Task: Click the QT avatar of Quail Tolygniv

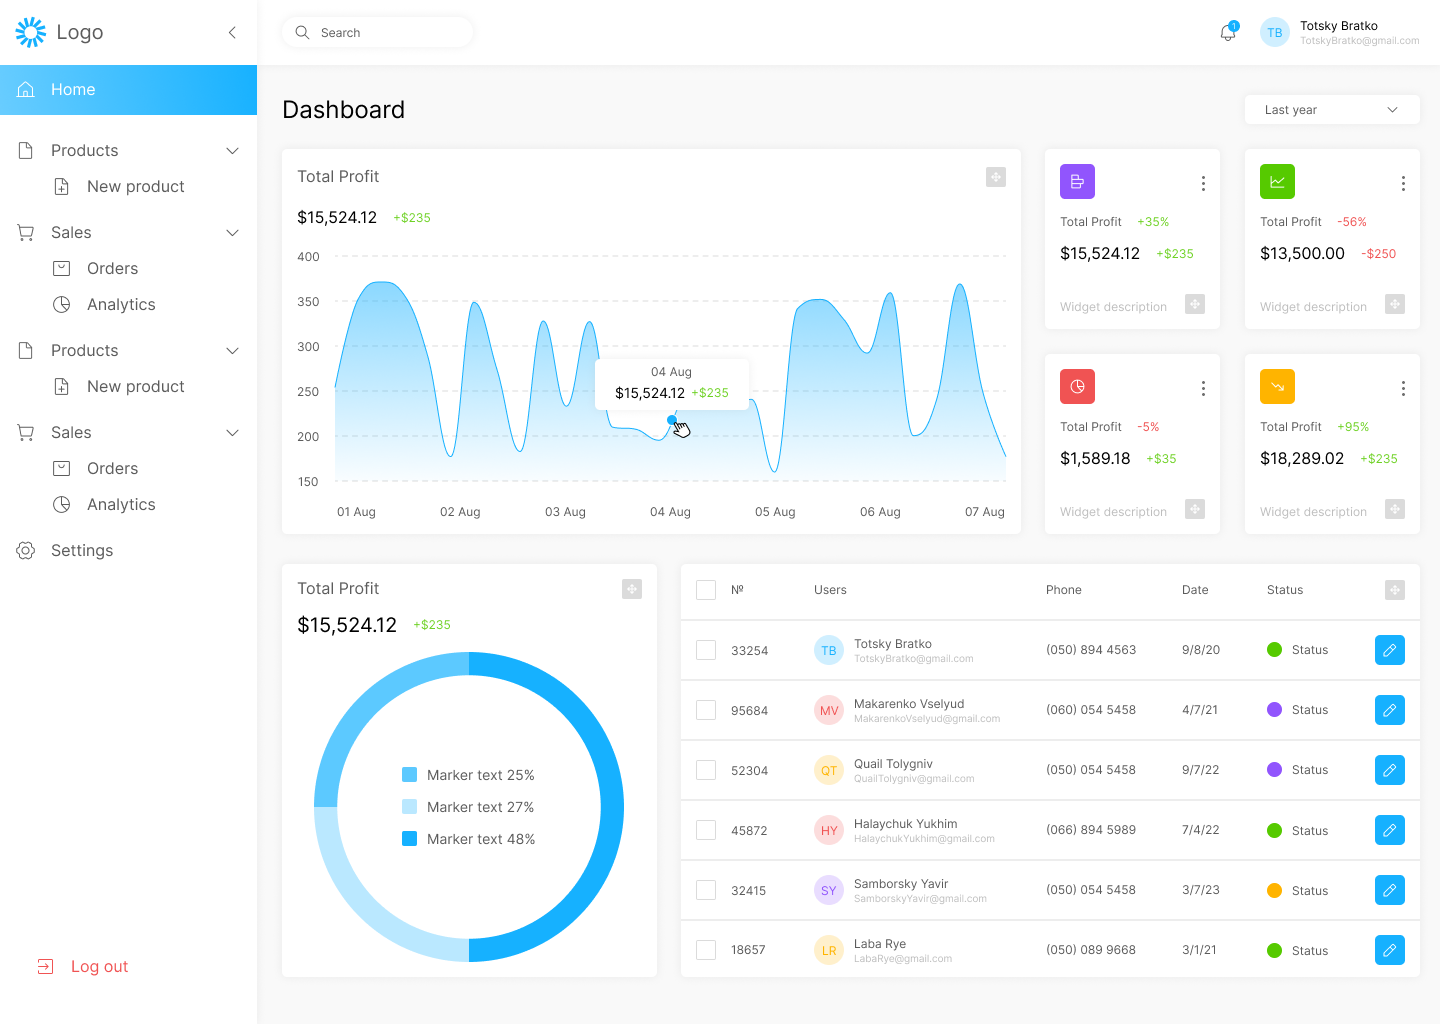Action: coord(829,770)
